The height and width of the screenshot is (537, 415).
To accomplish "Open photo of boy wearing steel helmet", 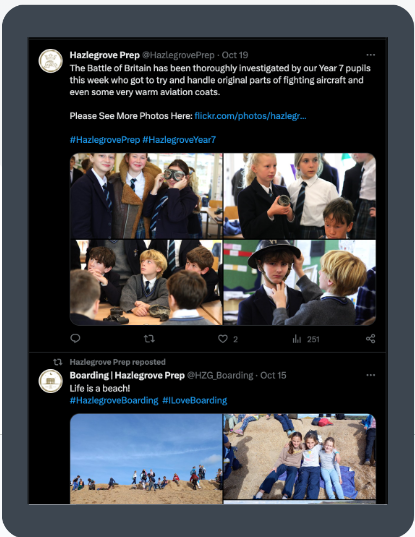I will (300, 283).
